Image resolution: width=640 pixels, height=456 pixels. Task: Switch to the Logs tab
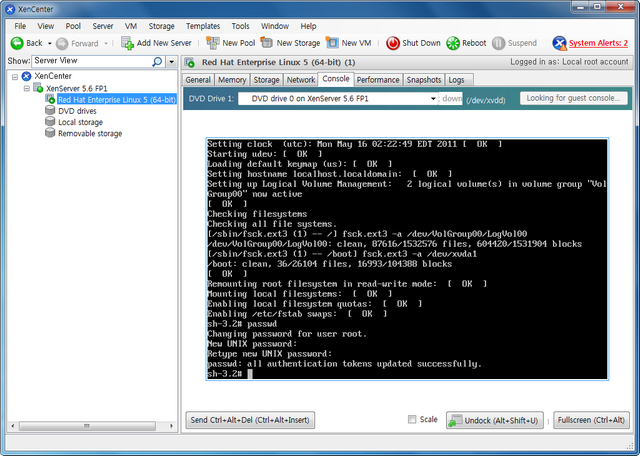[x=457, y=80]
